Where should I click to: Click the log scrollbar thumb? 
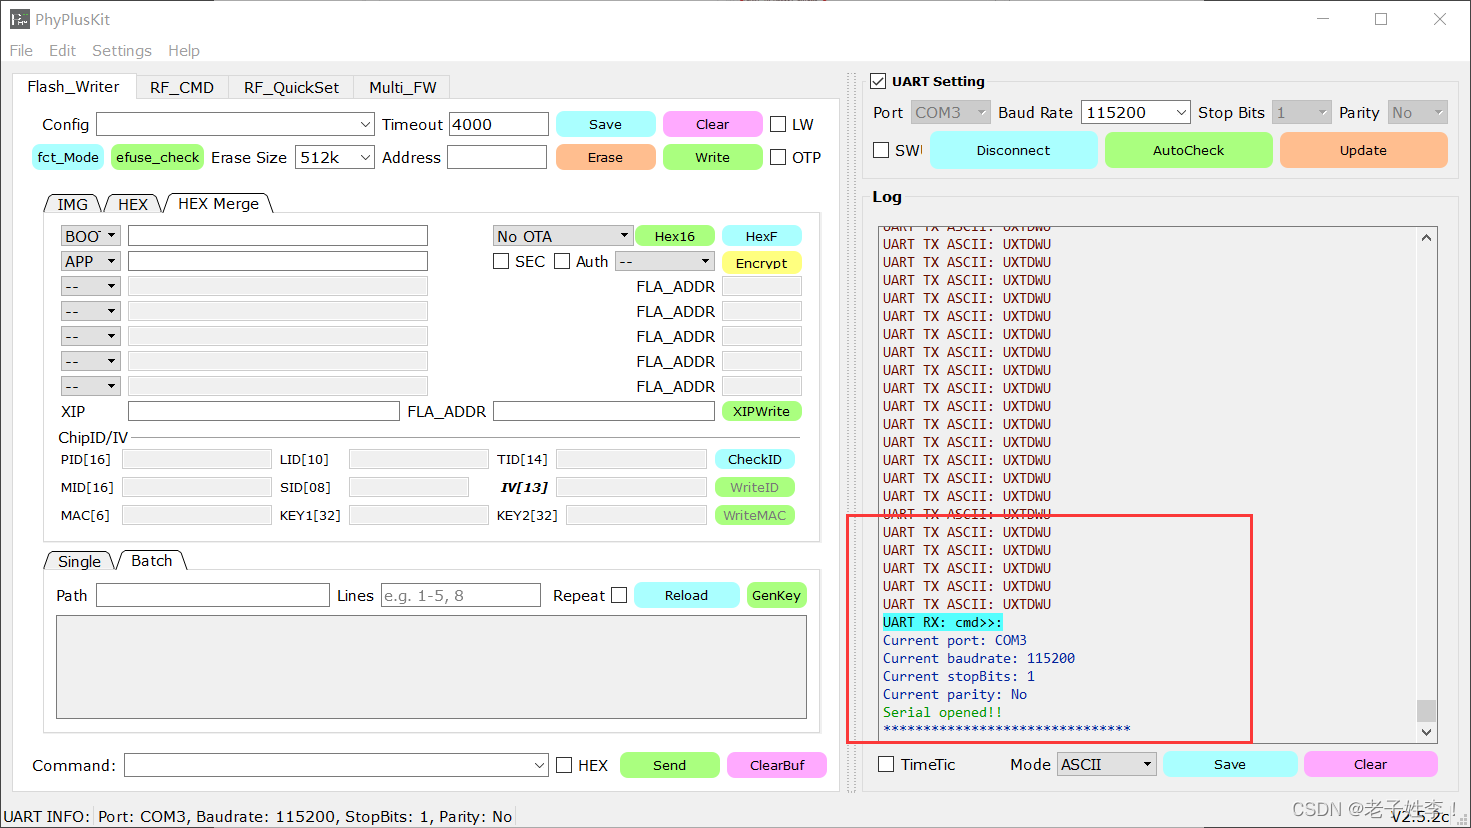coord(1427,710)
